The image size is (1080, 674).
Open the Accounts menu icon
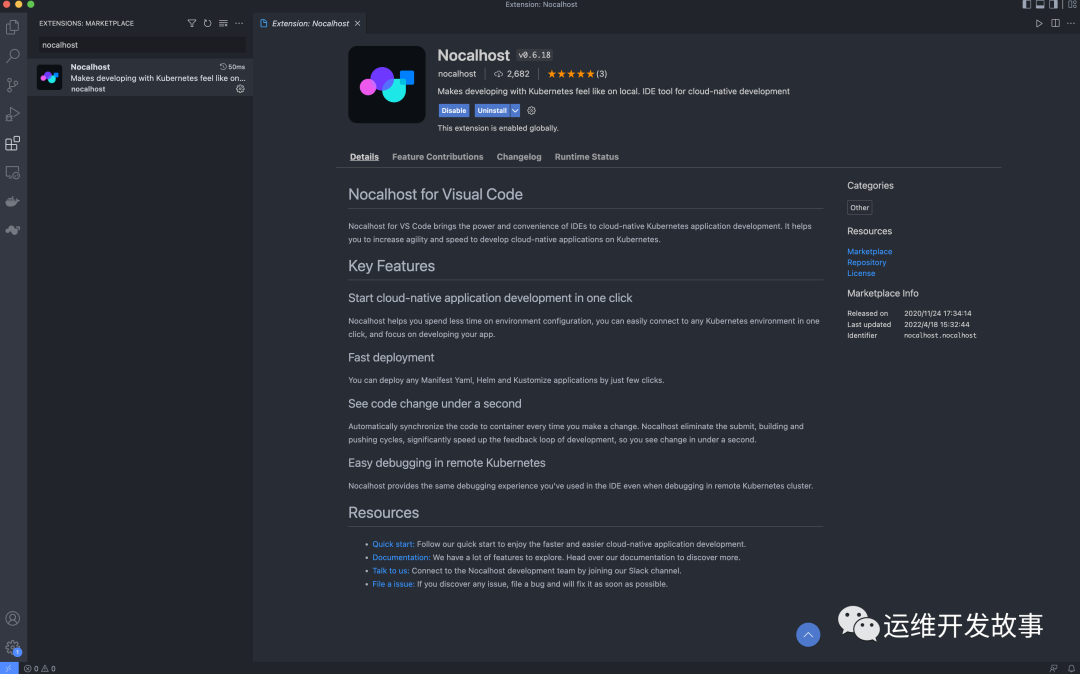(x=12, y=618)
